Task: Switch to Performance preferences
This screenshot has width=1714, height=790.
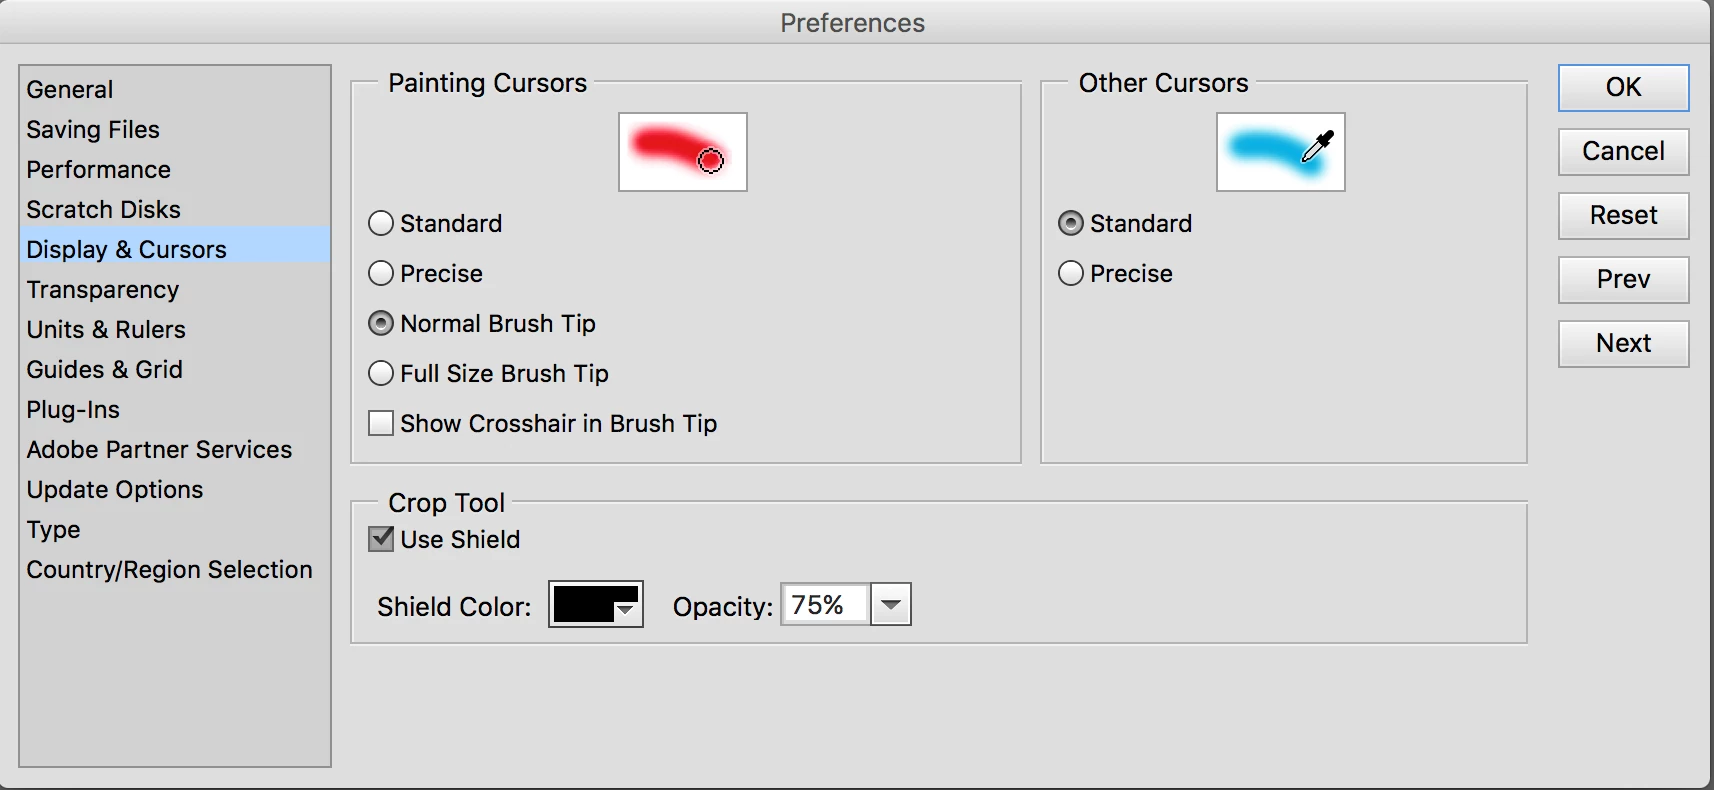Action: 98,169
